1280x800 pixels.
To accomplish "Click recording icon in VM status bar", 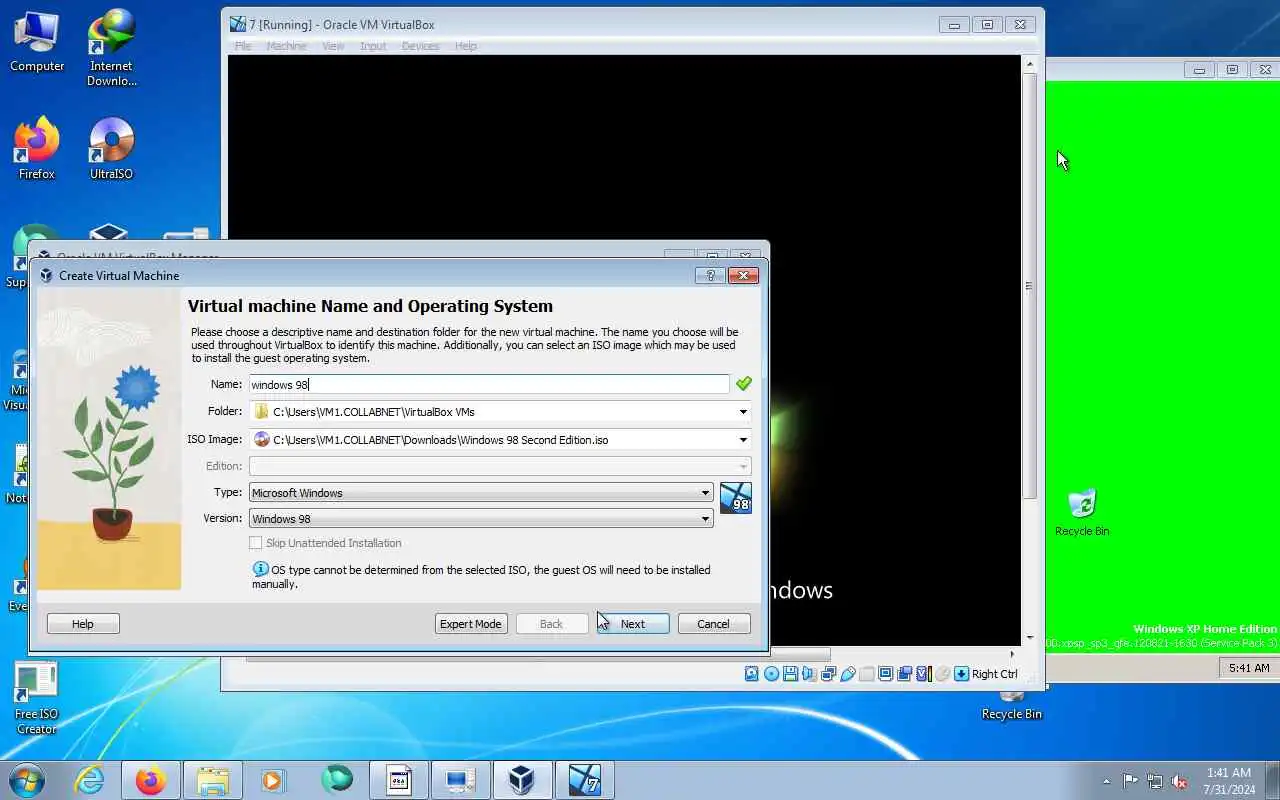I will 905,674.
